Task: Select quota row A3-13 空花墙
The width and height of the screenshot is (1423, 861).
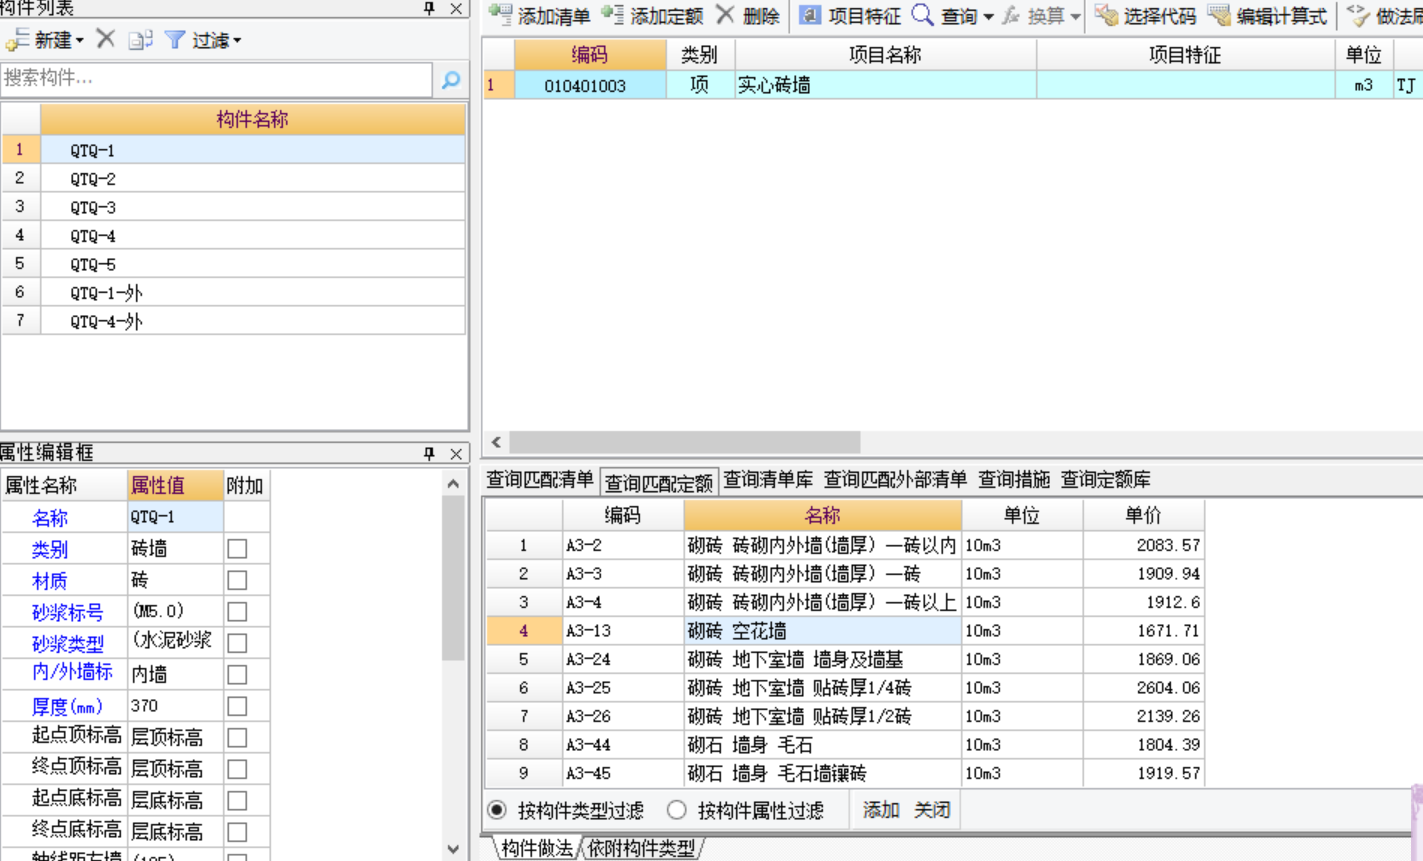Action: click(x=844, y=631)
